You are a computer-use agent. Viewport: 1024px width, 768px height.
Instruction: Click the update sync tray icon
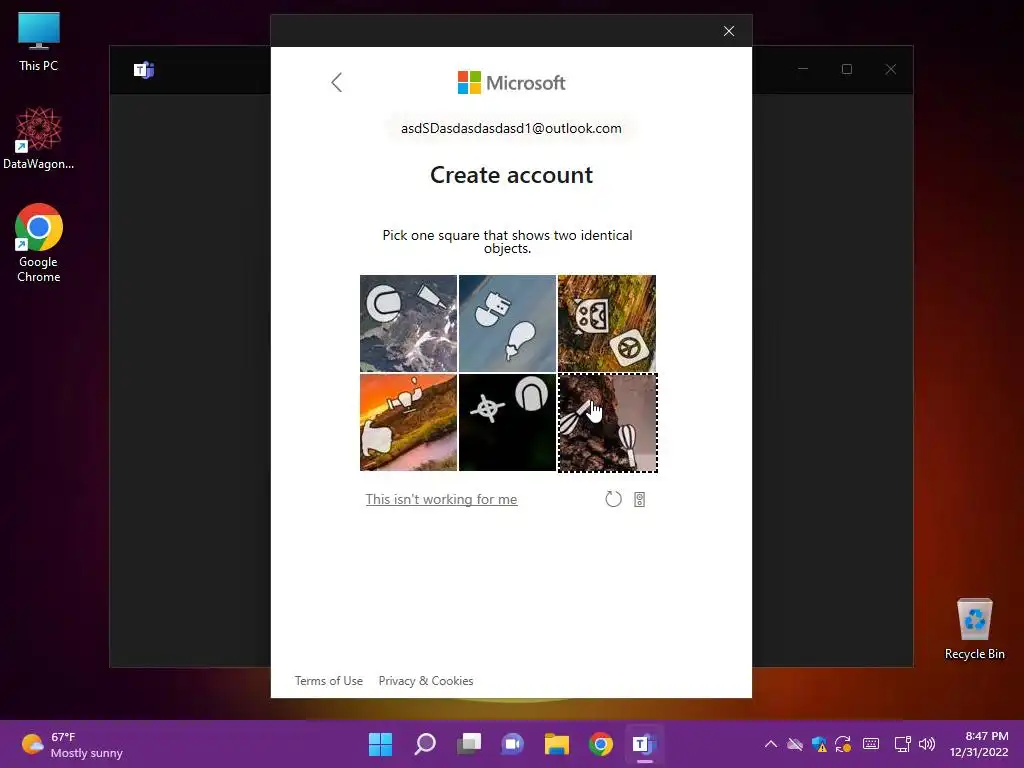click(x=843, y=744)
